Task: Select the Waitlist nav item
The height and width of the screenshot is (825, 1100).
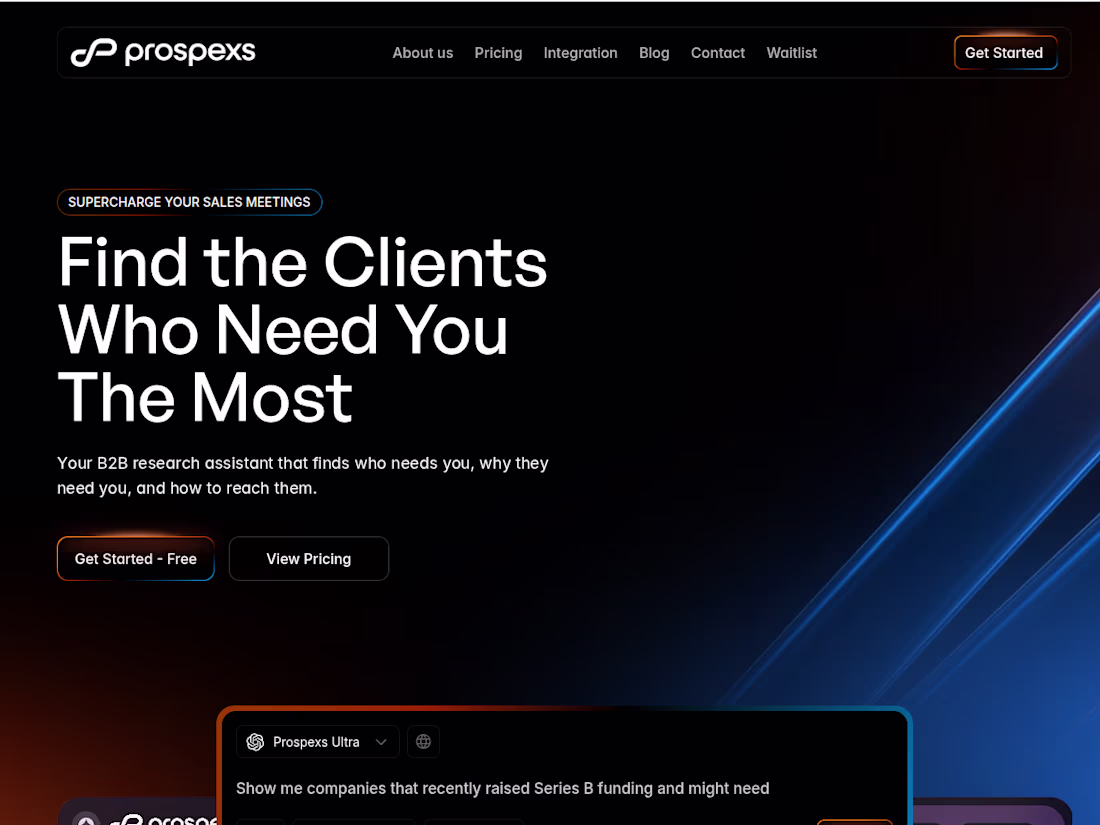Action: click(791, 53)
